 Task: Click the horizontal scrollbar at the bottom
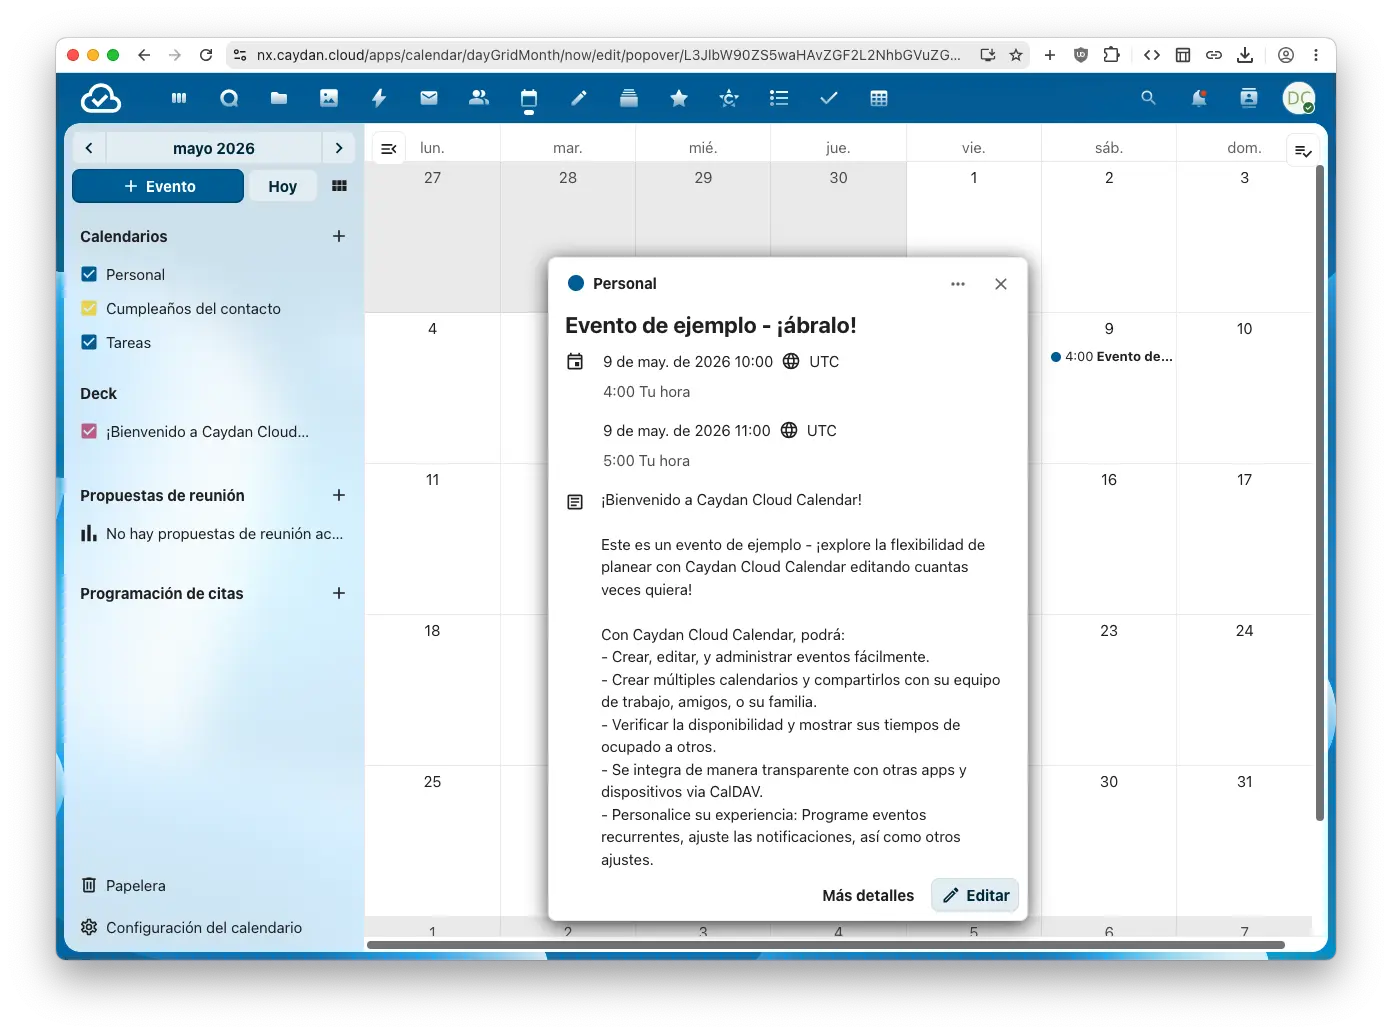[x=826, y=945]
